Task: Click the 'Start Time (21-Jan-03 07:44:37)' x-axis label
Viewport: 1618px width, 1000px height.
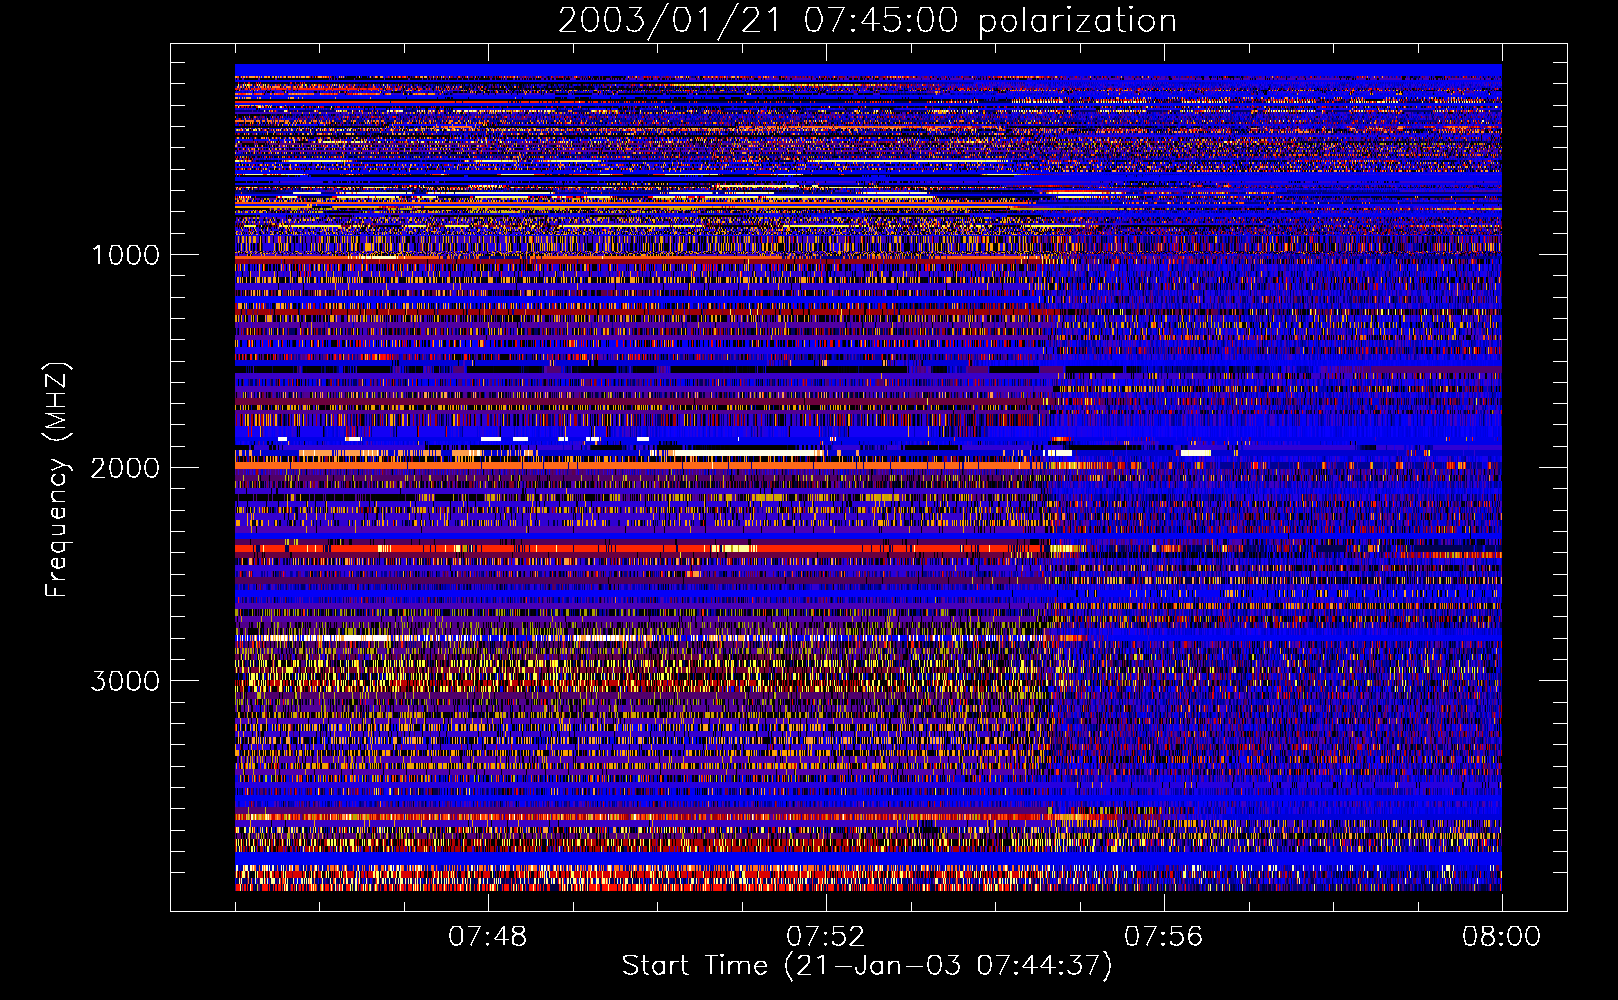Action: click(x=867, y=966)
